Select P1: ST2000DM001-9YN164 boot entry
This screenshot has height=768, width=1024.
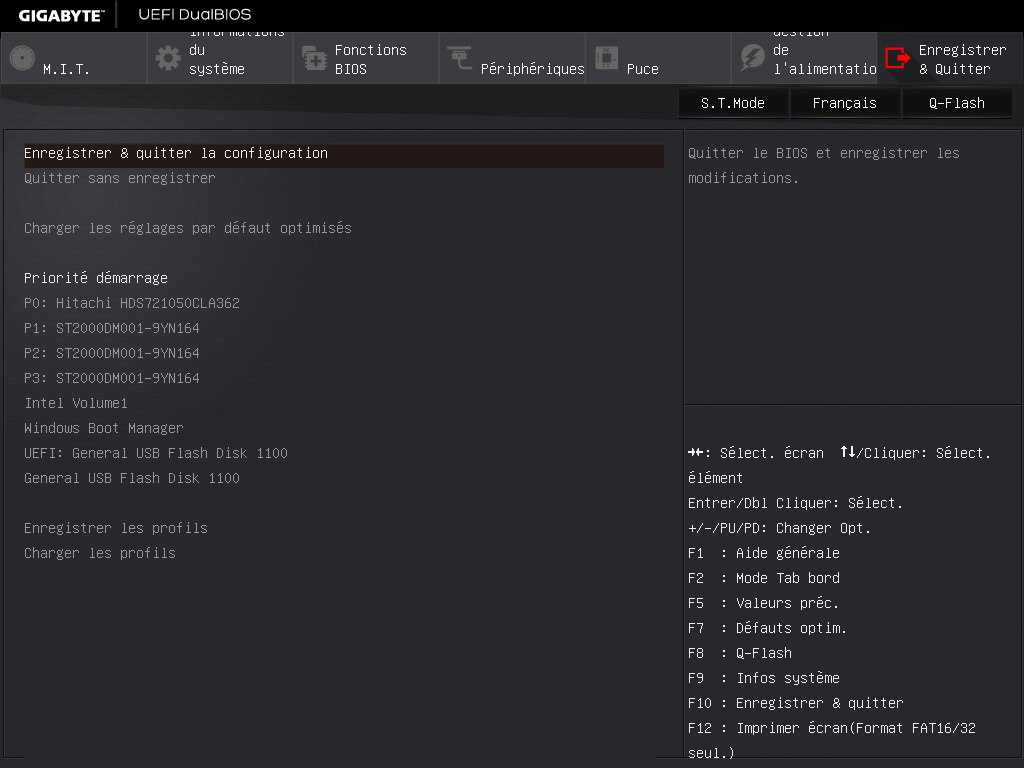[x=112, y=328]
